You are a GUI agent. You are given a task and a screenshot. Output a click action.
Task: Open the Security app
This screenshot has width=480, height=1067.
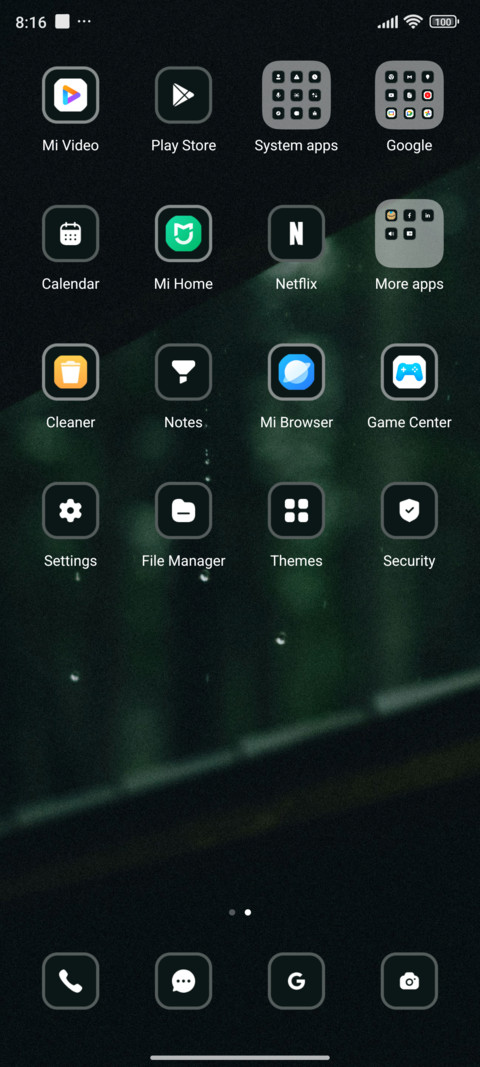[409, 510]
